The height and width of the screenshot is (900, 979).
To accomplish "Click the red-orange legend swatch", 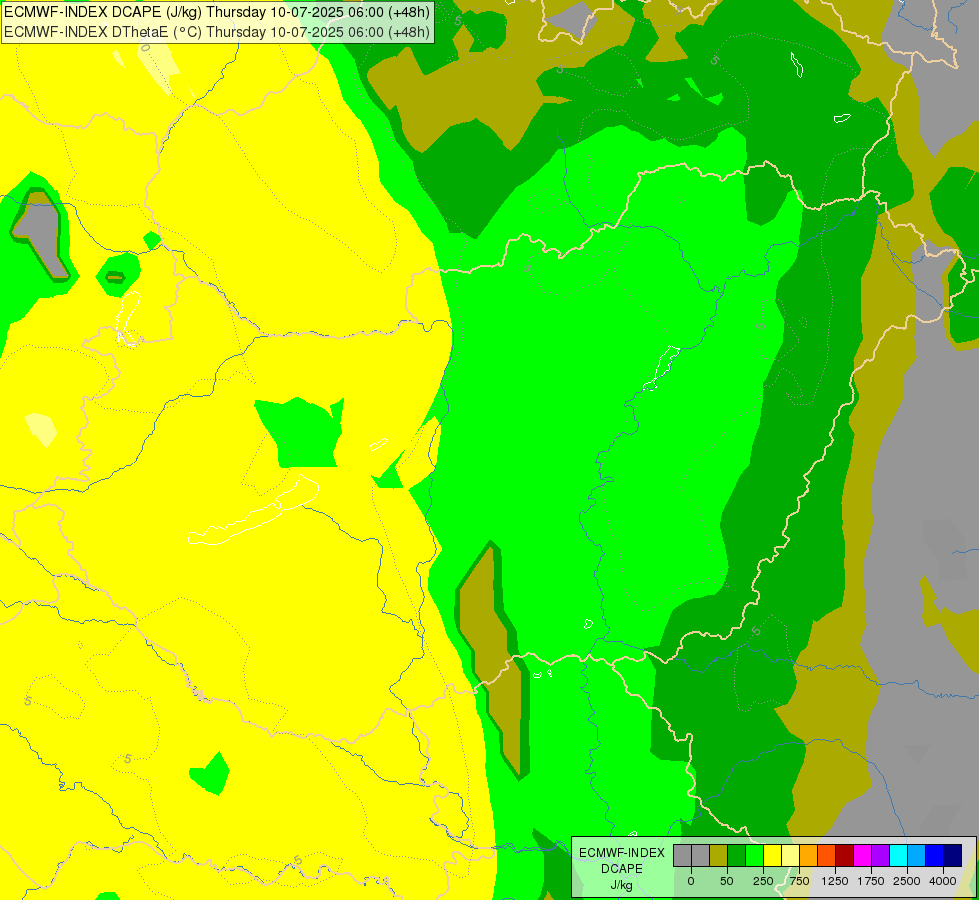I will point(827,856).
